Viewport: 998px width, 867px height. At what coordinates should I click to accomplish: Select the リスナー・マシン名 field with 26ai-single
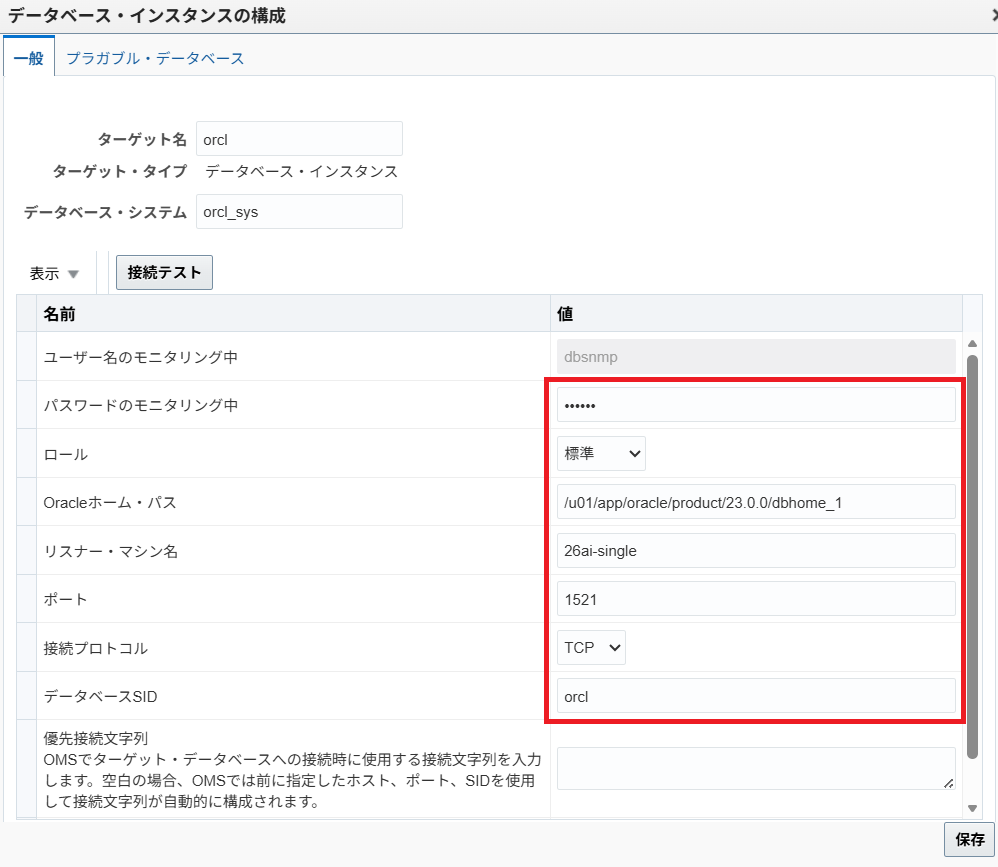coord(755,550)
